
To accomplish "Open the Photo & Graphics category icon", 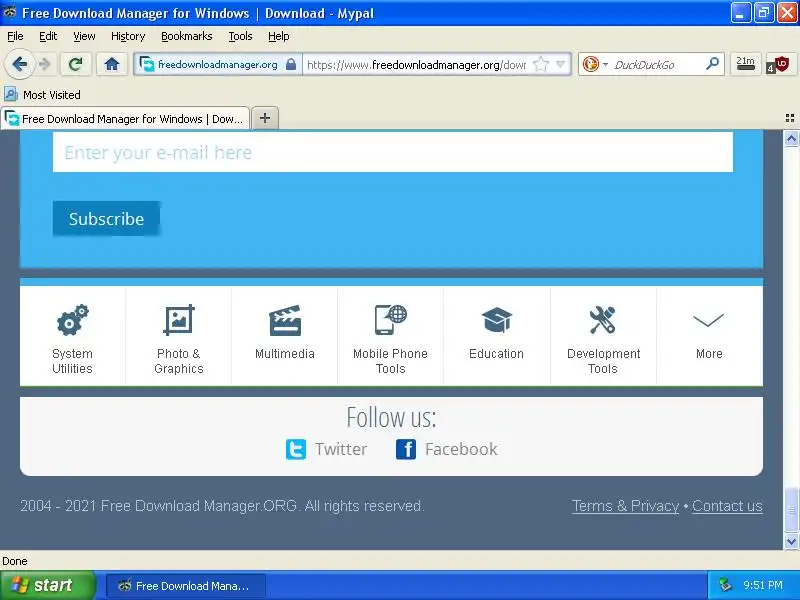I will (179, 320).
